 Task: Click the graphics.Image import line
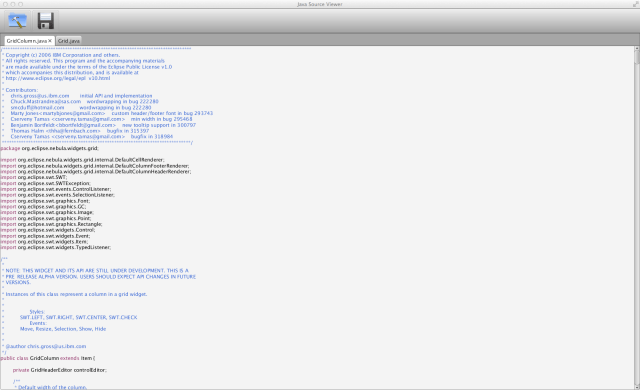click(x=47, y=213)
